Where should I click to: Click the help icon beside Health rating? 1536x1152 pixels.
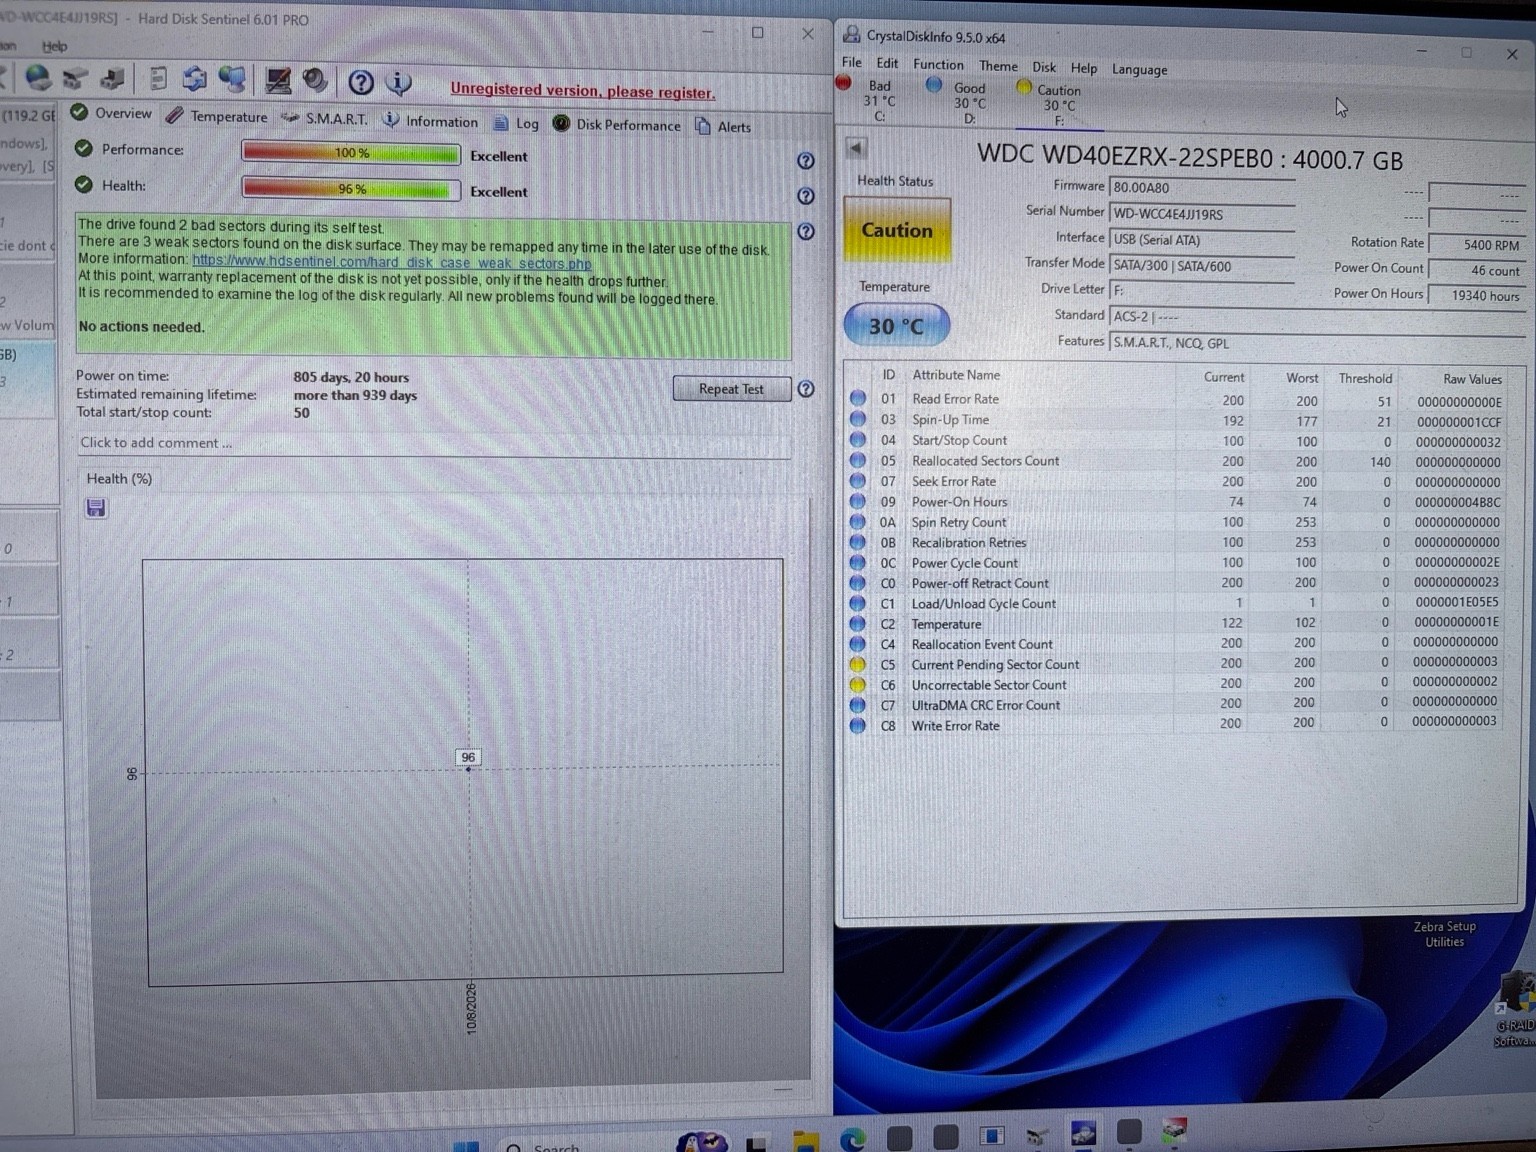coord(806,196)
